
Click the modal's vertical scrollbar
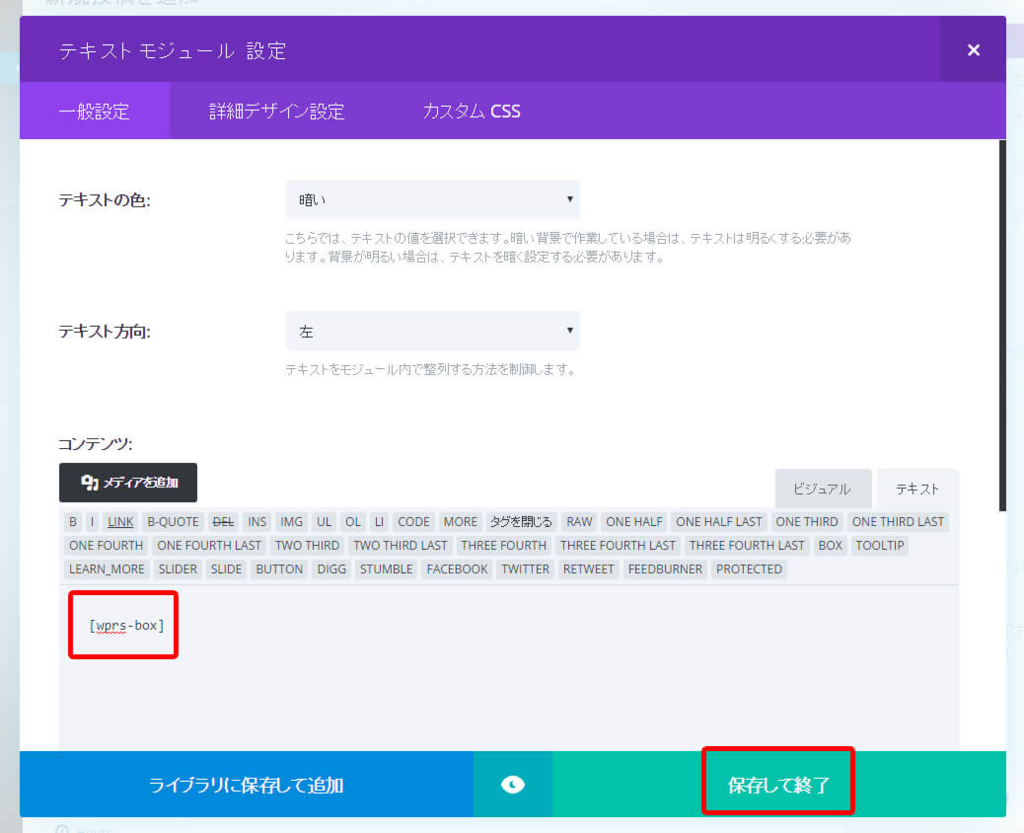click(x=1002, y=324)
